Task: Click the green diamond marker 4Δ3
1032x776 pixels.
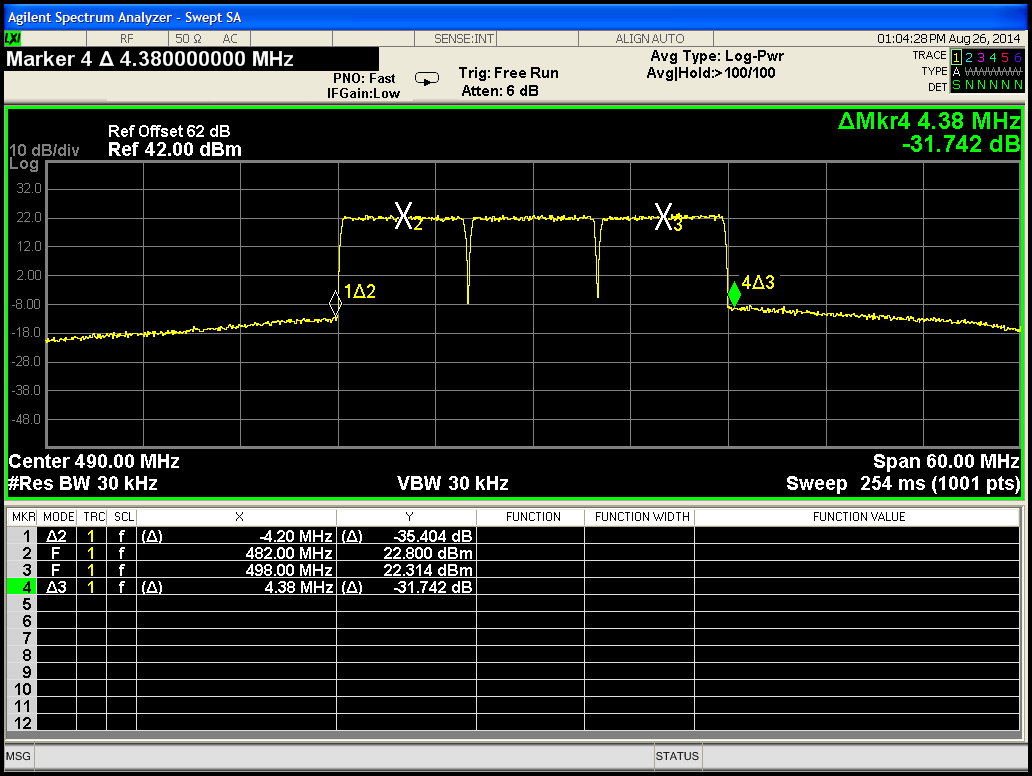Action: (734, 293)
